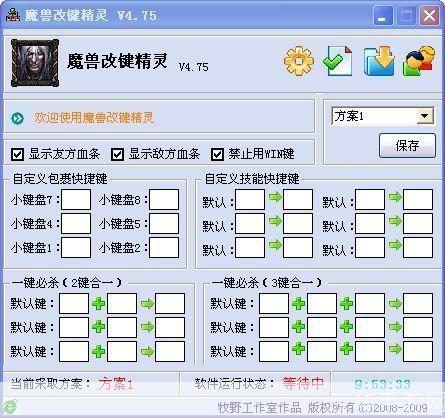
Task: Toggle 显示敌方血条 checkbox
Action: (117, 154)
